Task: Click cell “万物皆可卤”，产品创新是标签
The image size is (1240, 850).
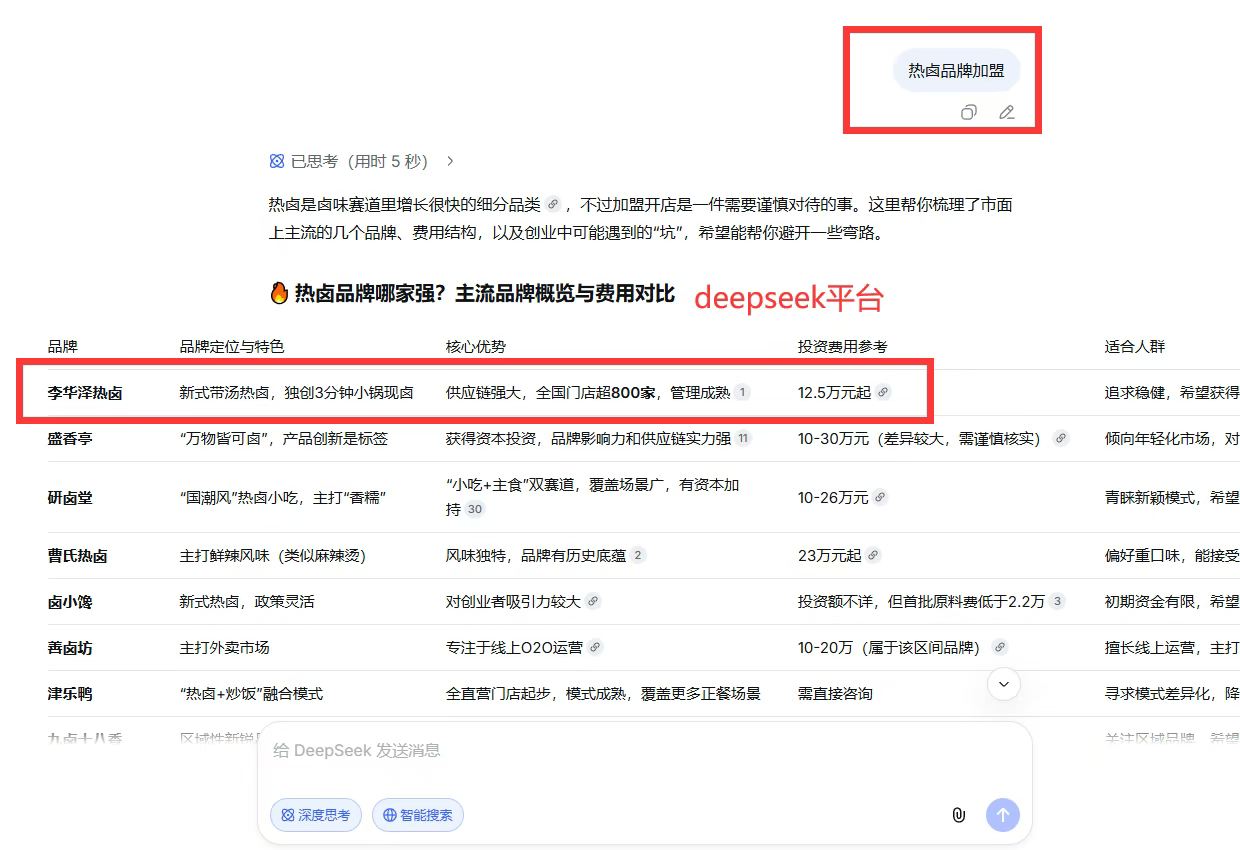Action: coord(284,439)
